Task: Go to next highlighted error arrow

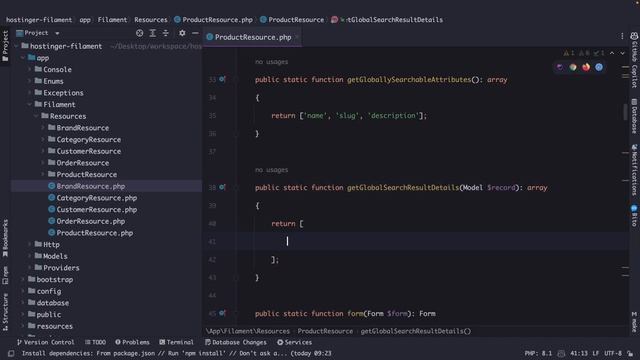Action: coord(622,53)
